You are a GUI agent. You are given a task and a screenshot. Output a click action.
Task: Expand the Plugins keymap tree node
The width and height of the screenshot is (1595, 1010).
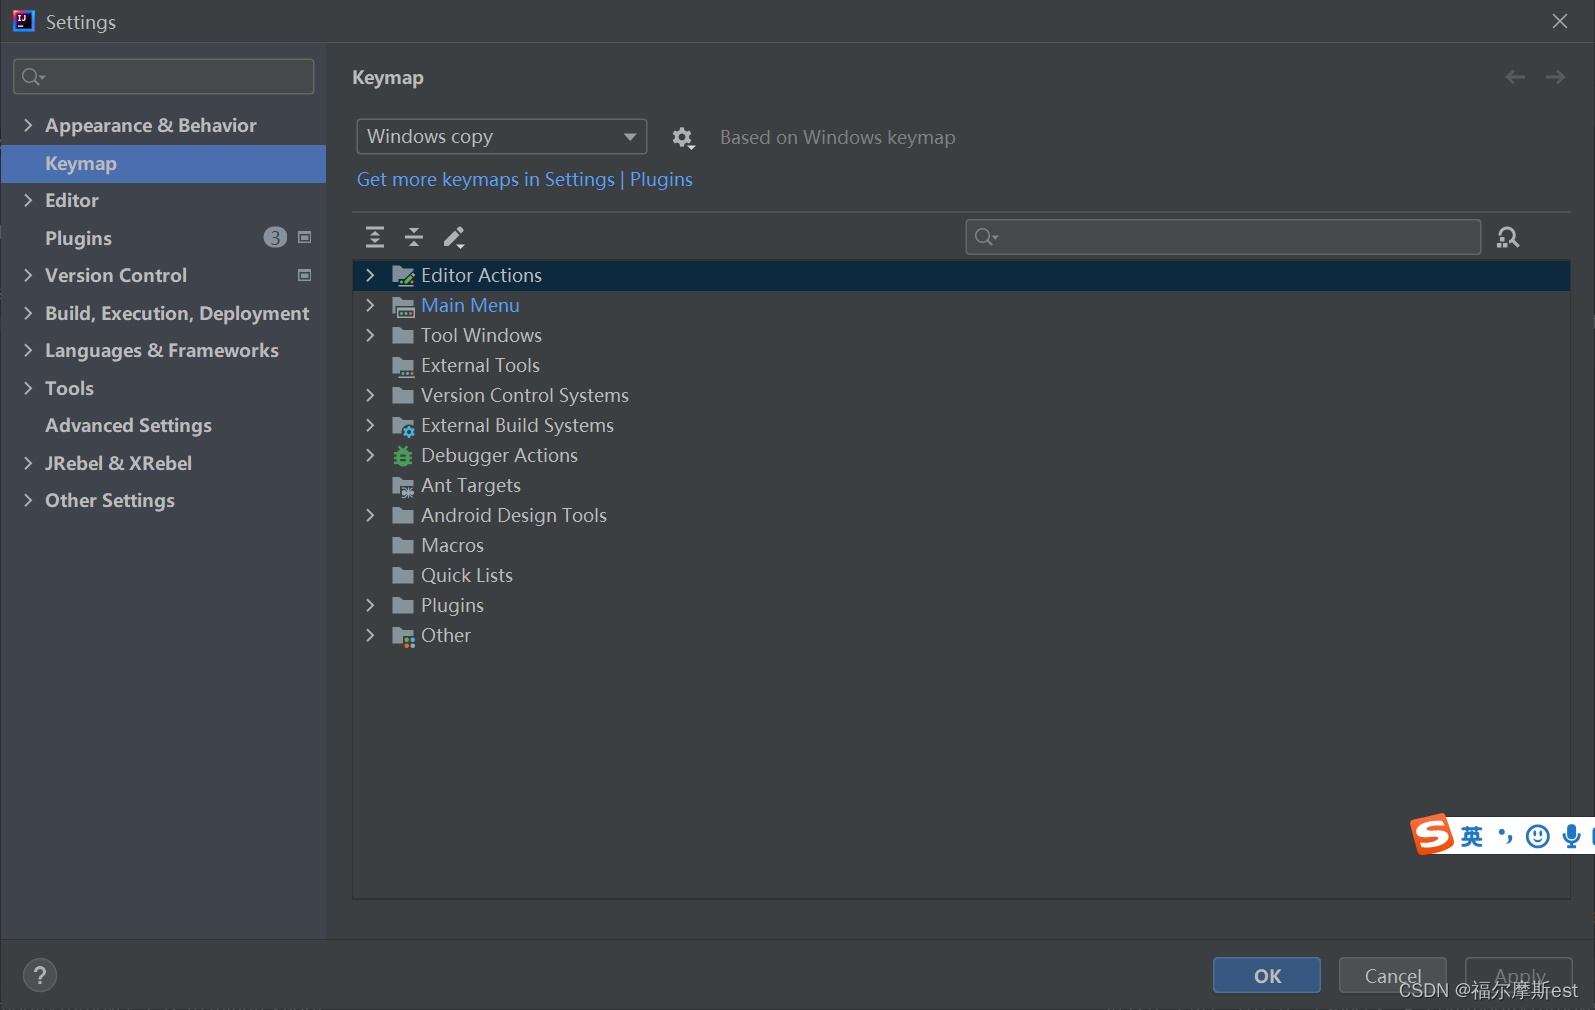pyautogui.click(x=370, y=605)
